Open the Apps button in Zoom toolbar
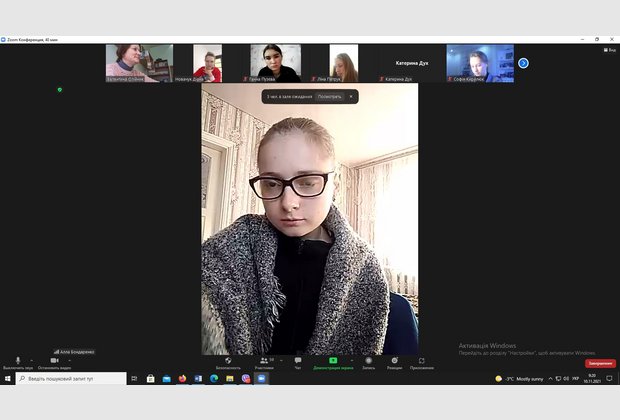This screenshot has width=620, height=420. pyautogui.click(x=422, y=363)
